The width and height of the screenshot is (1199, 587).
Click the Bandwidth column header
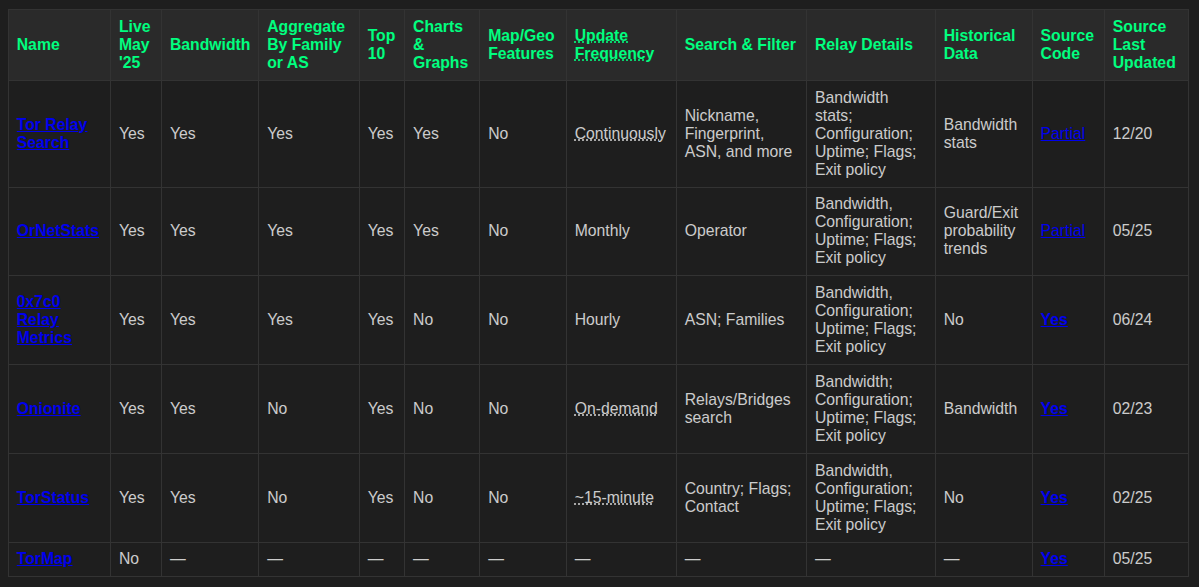click(x=209, y=44)
